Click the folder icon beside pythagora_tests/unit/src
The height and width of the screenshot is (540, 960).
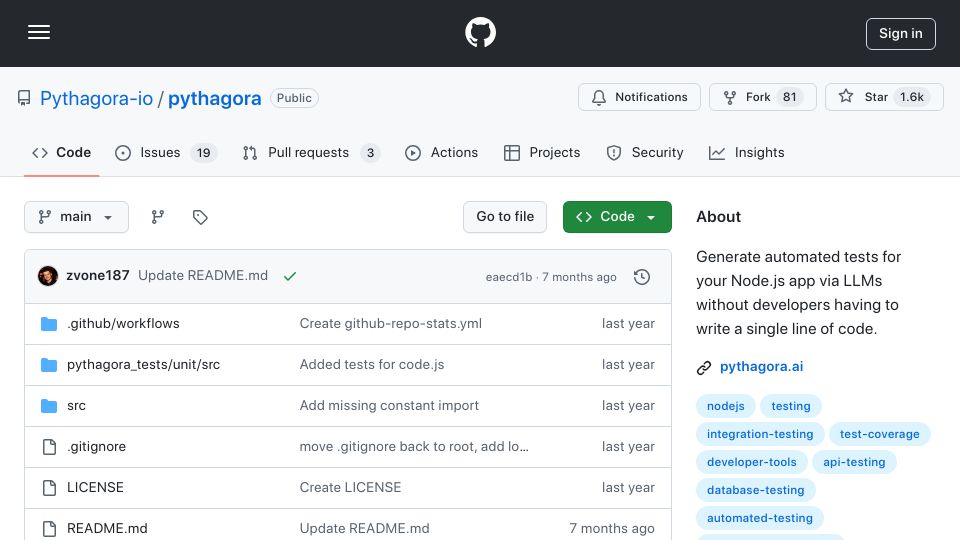49,365
